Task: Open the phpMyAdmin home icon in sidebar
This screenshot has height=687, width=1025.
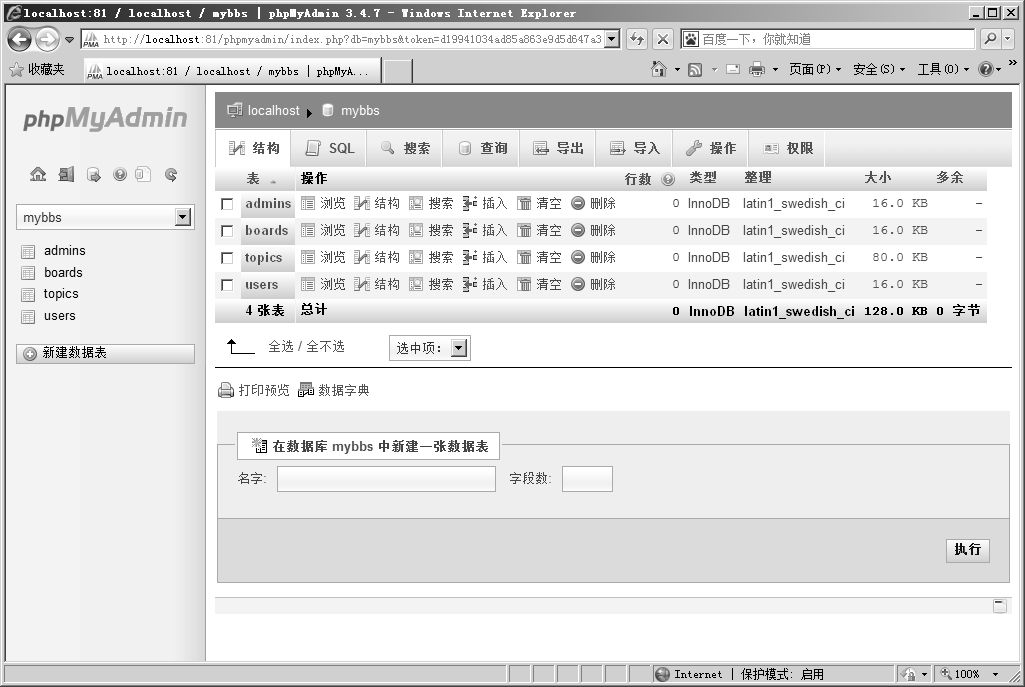Action: [x=38, y=174]
